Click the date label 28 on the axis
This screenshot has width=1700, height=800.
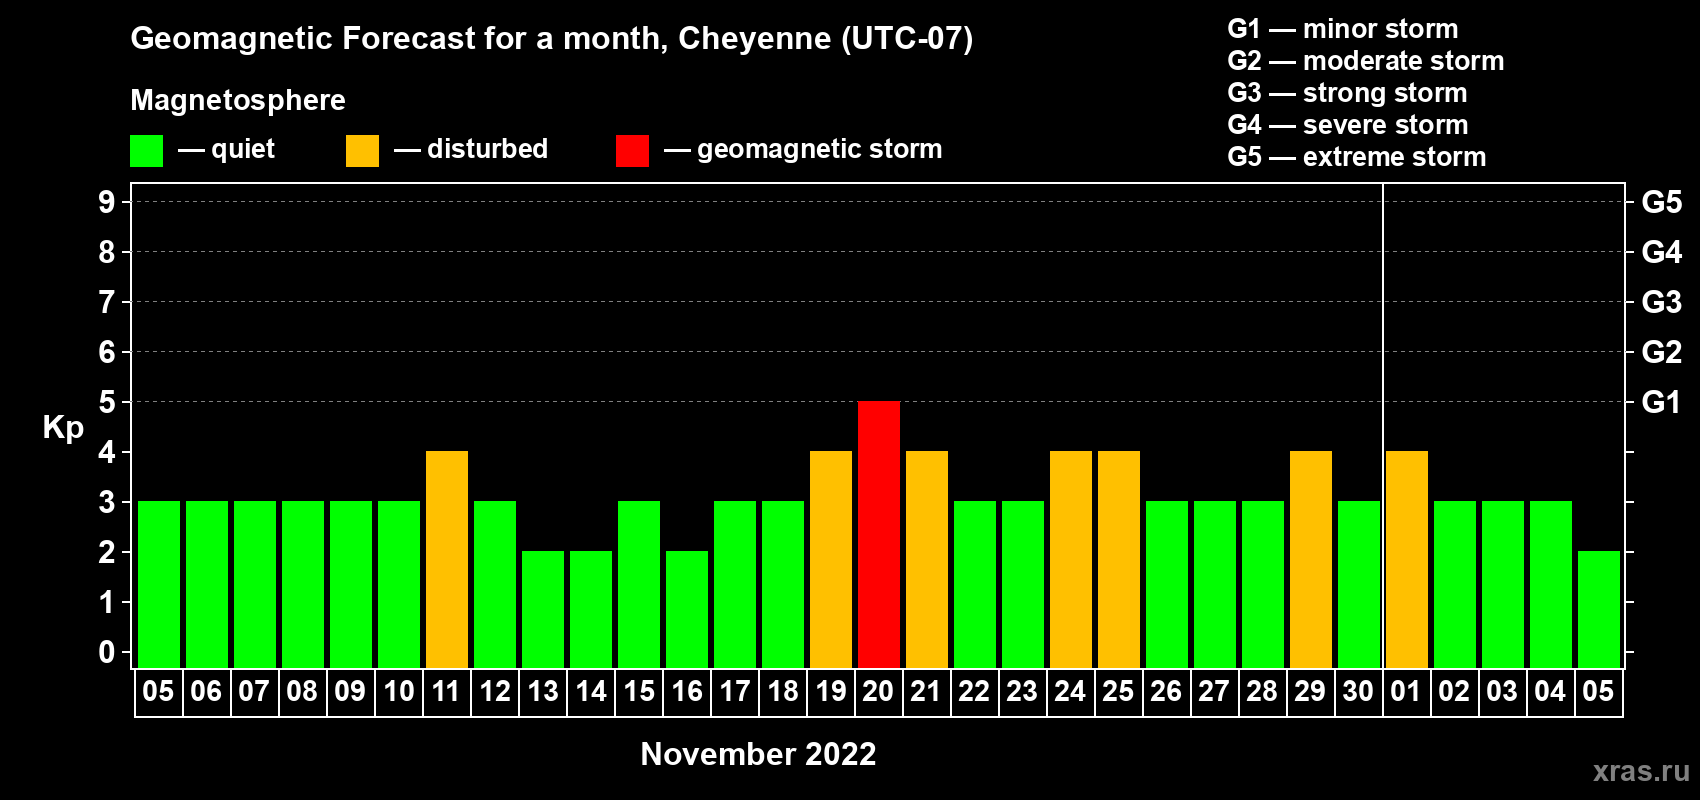[1262, 691]
